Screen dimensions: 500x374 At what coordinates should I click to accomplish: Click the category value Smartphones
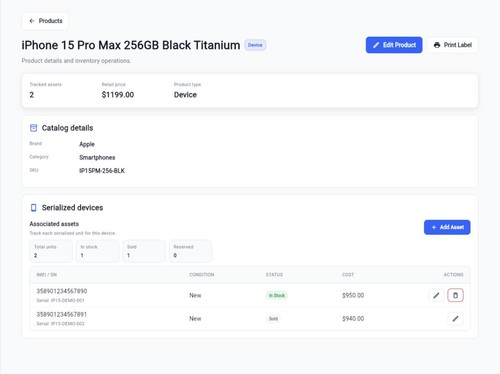coord(97,157)
